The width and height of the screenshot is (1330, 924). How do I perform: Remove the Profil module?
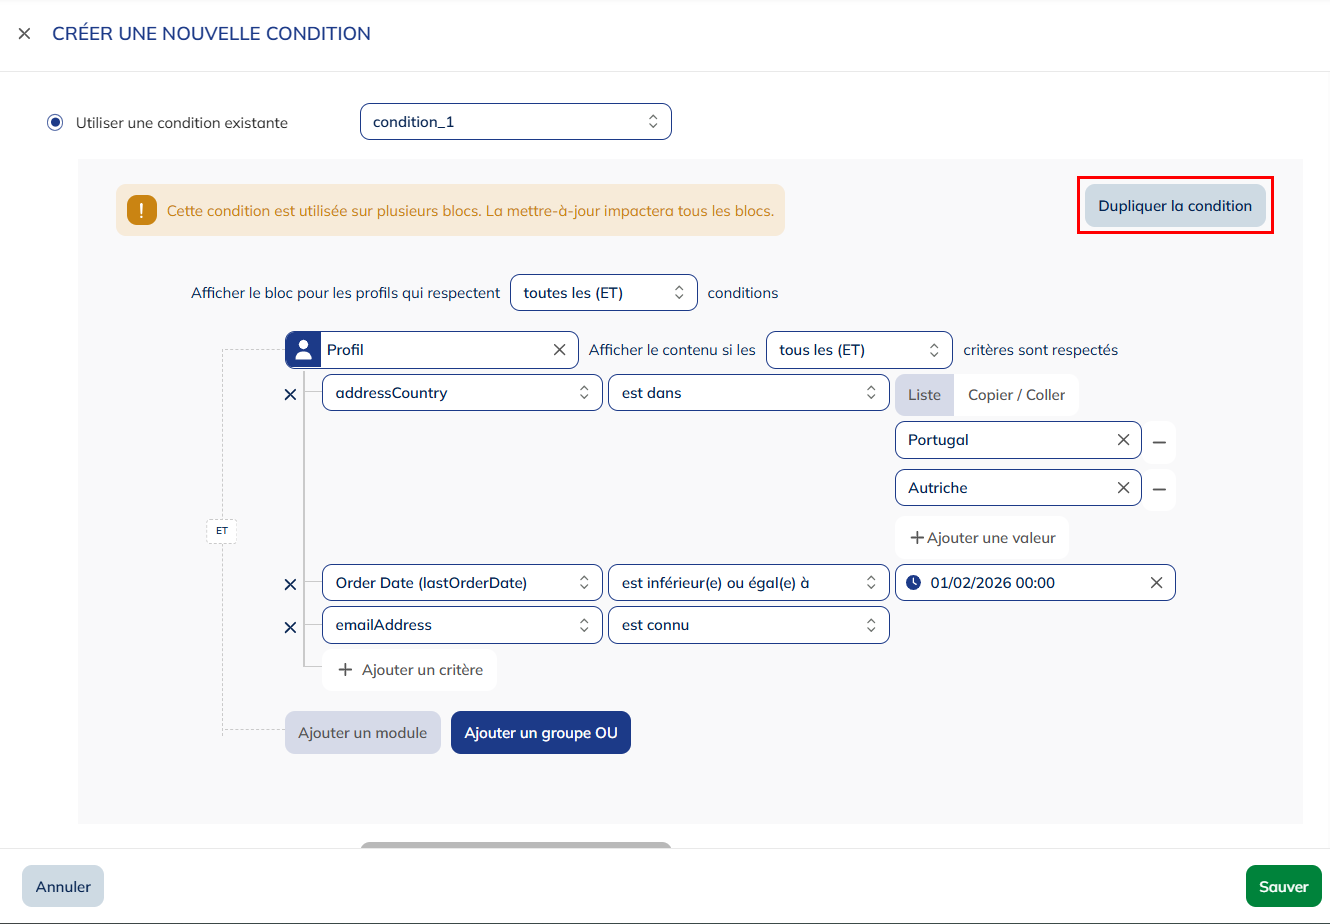click(559, 350)
